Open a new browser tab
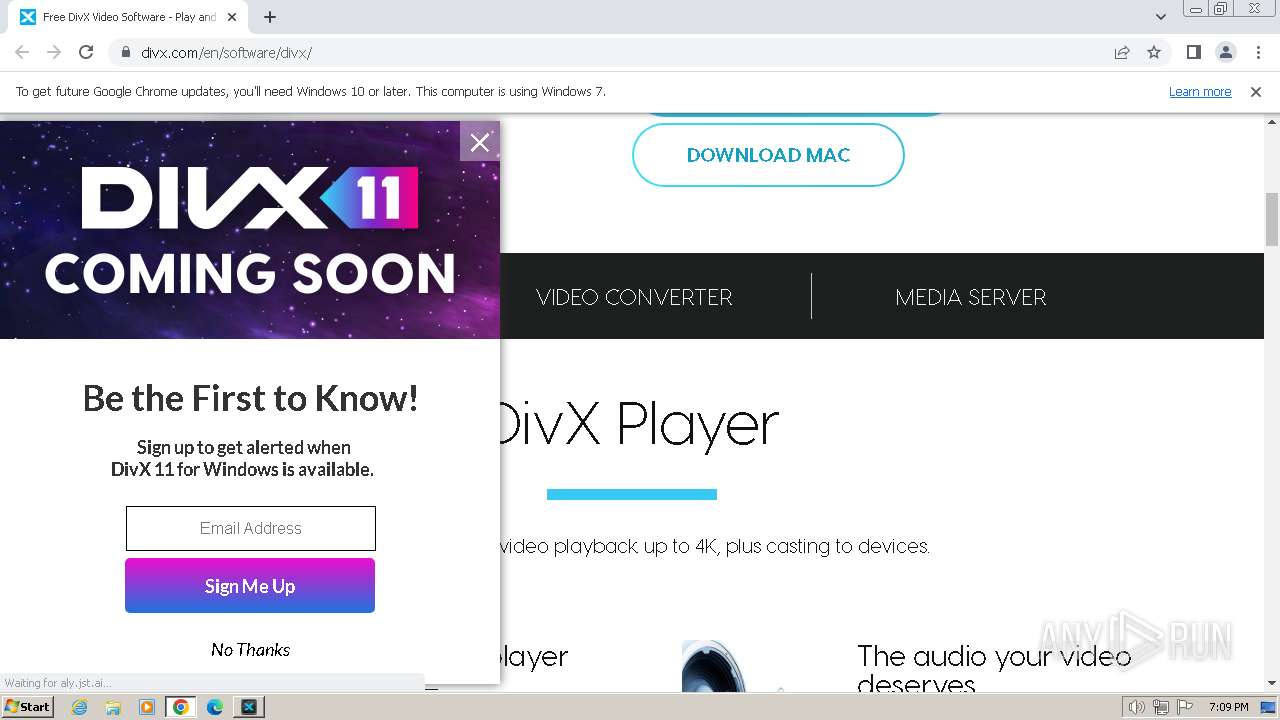1280x720 pixels. click(270, 17)
